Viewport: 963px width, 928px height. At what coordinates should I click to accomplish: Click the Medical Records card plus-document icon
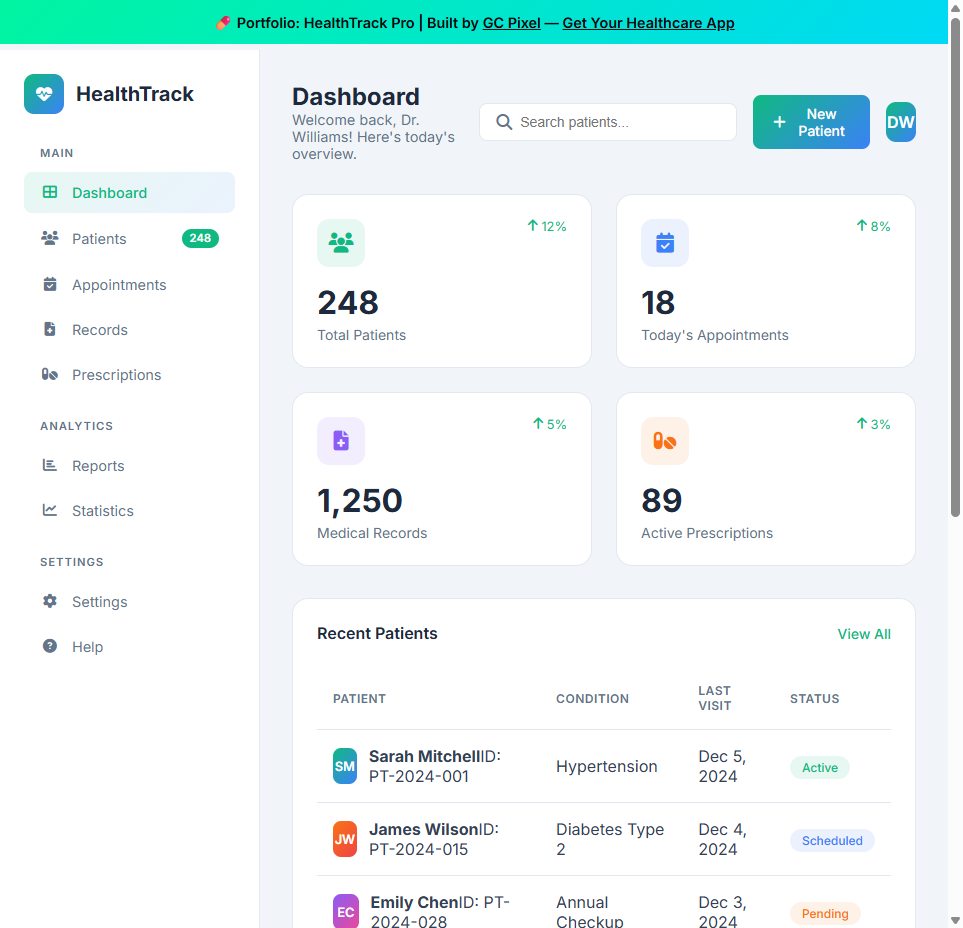coord(340,440)
